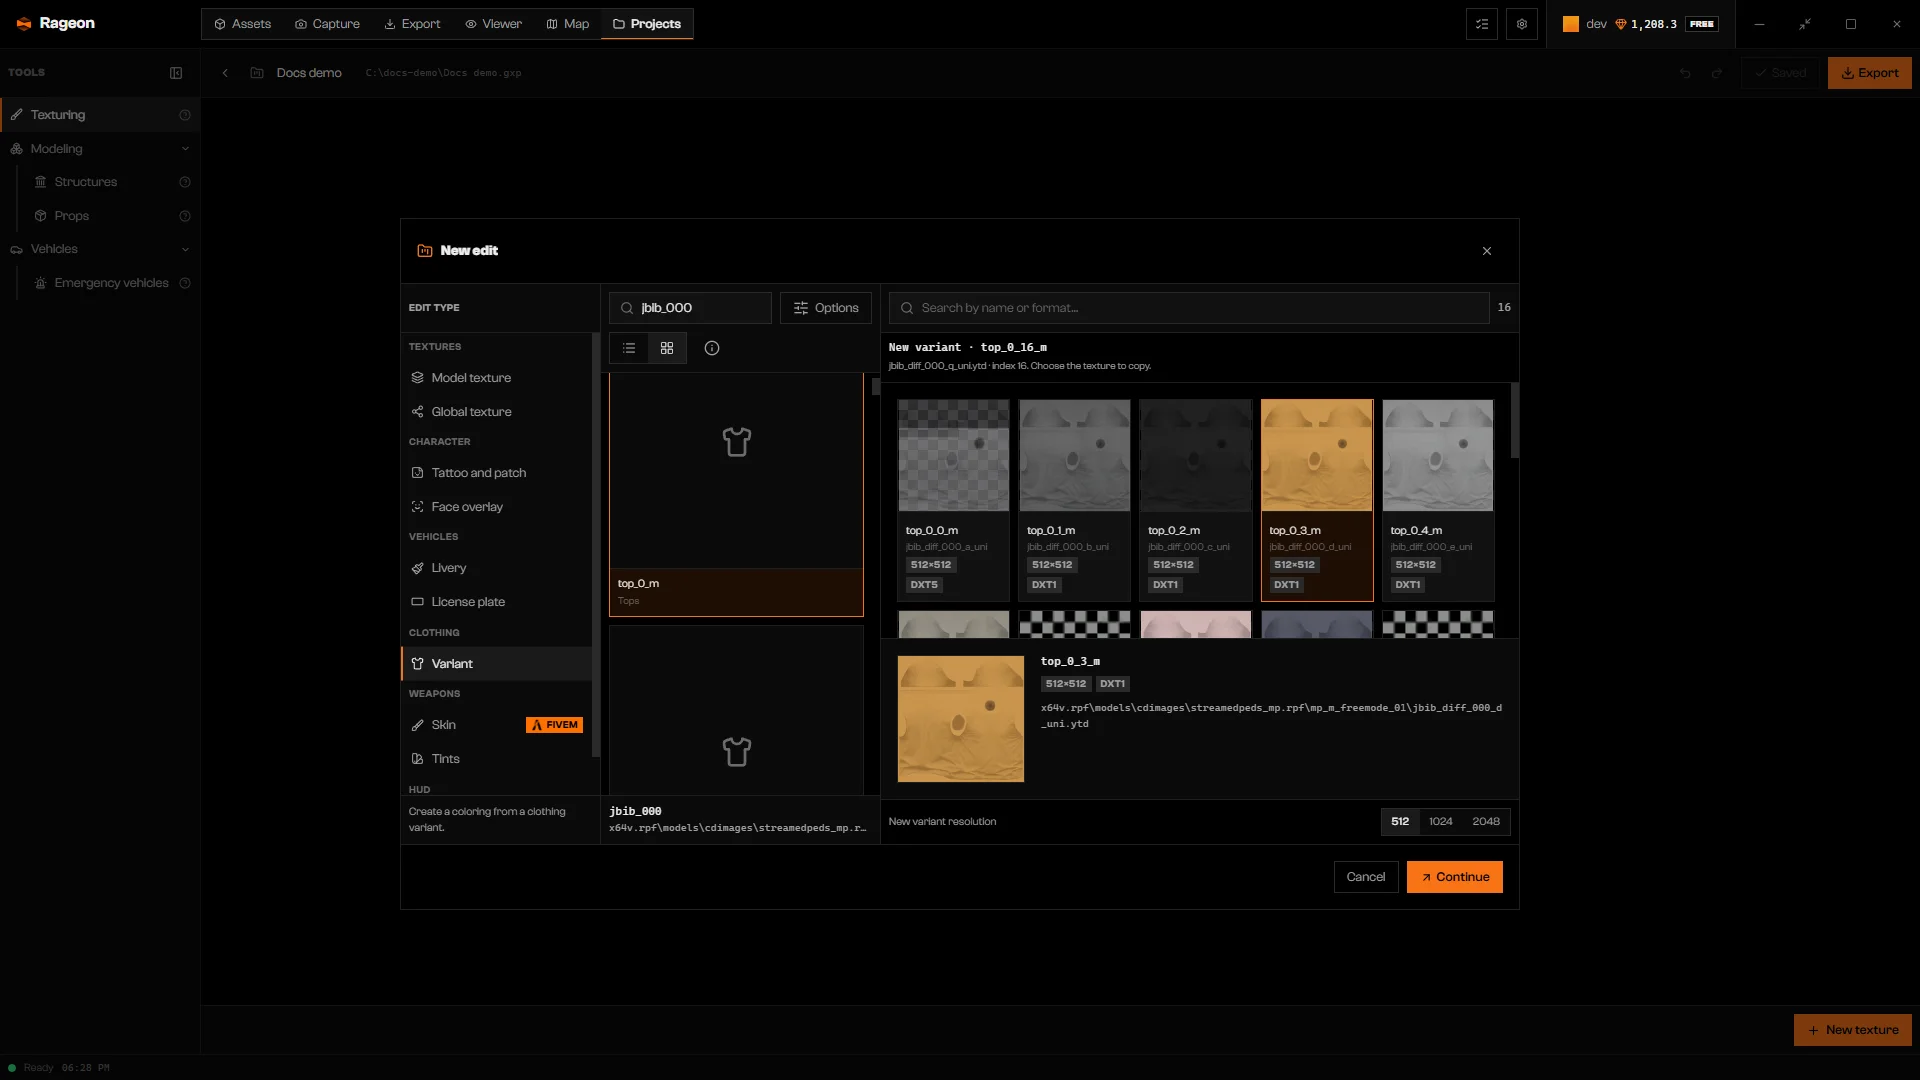Select License plate edit type
The image size is (1920, 1080).
pos(496,602)
